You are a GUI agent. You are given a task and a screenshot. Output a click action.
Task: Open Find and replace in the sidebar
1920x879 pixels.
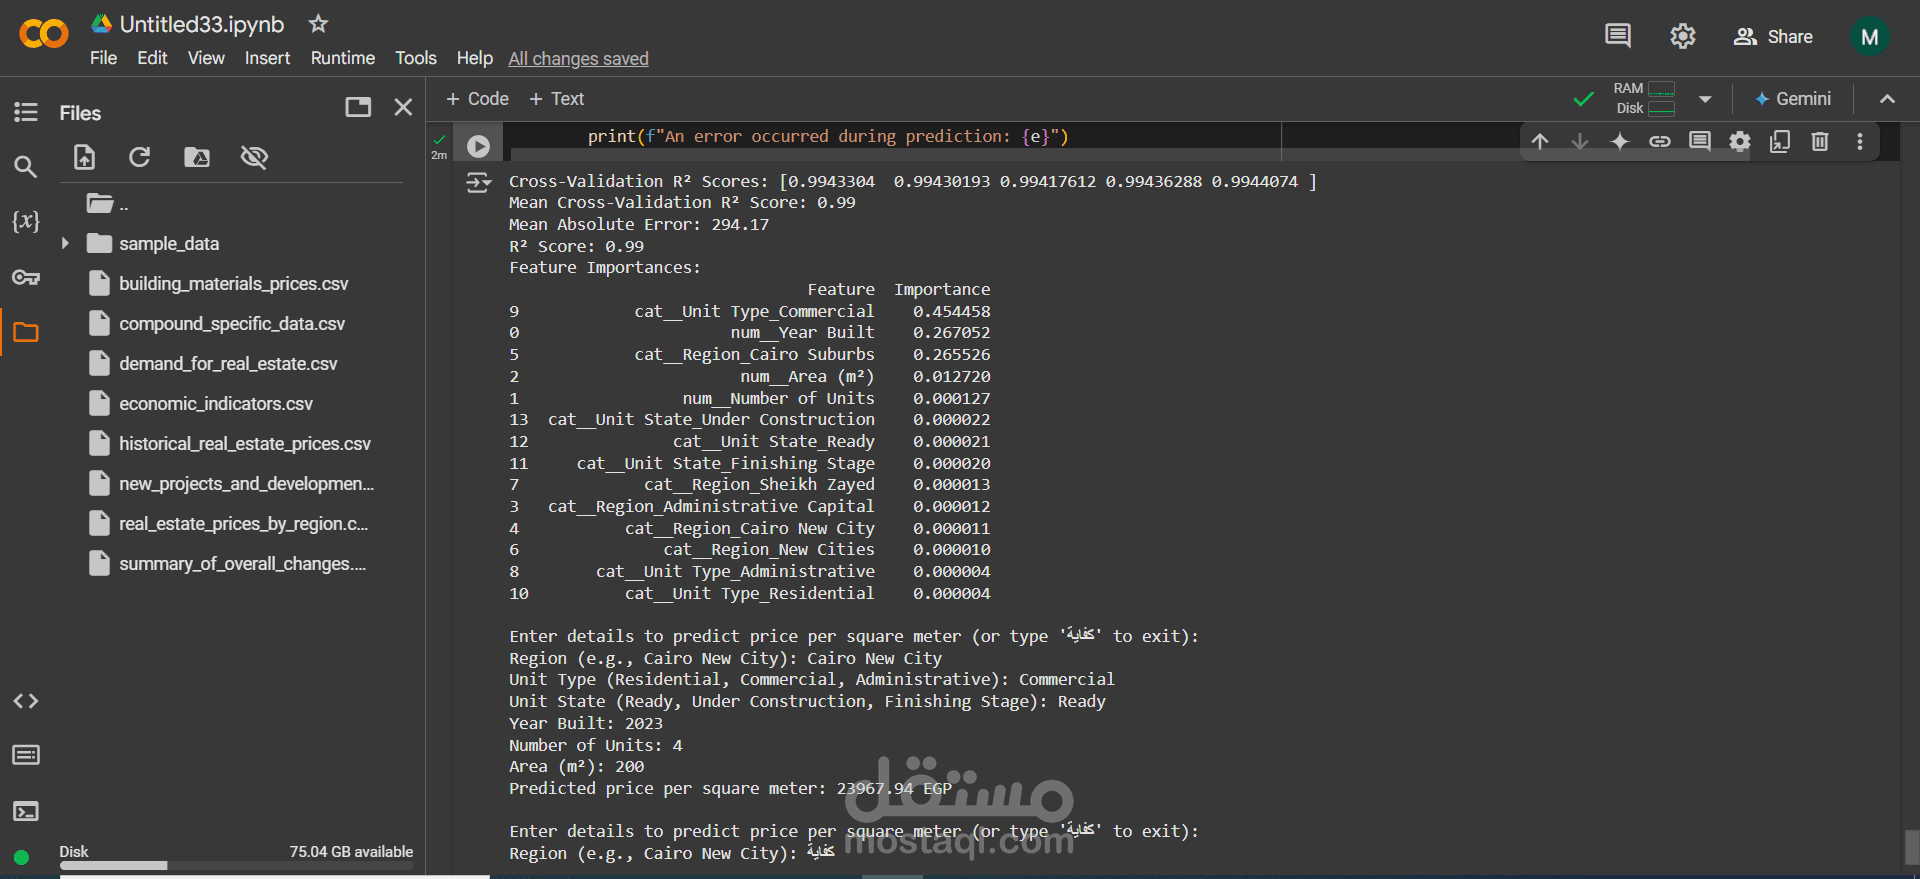click(x=26, y=166)
